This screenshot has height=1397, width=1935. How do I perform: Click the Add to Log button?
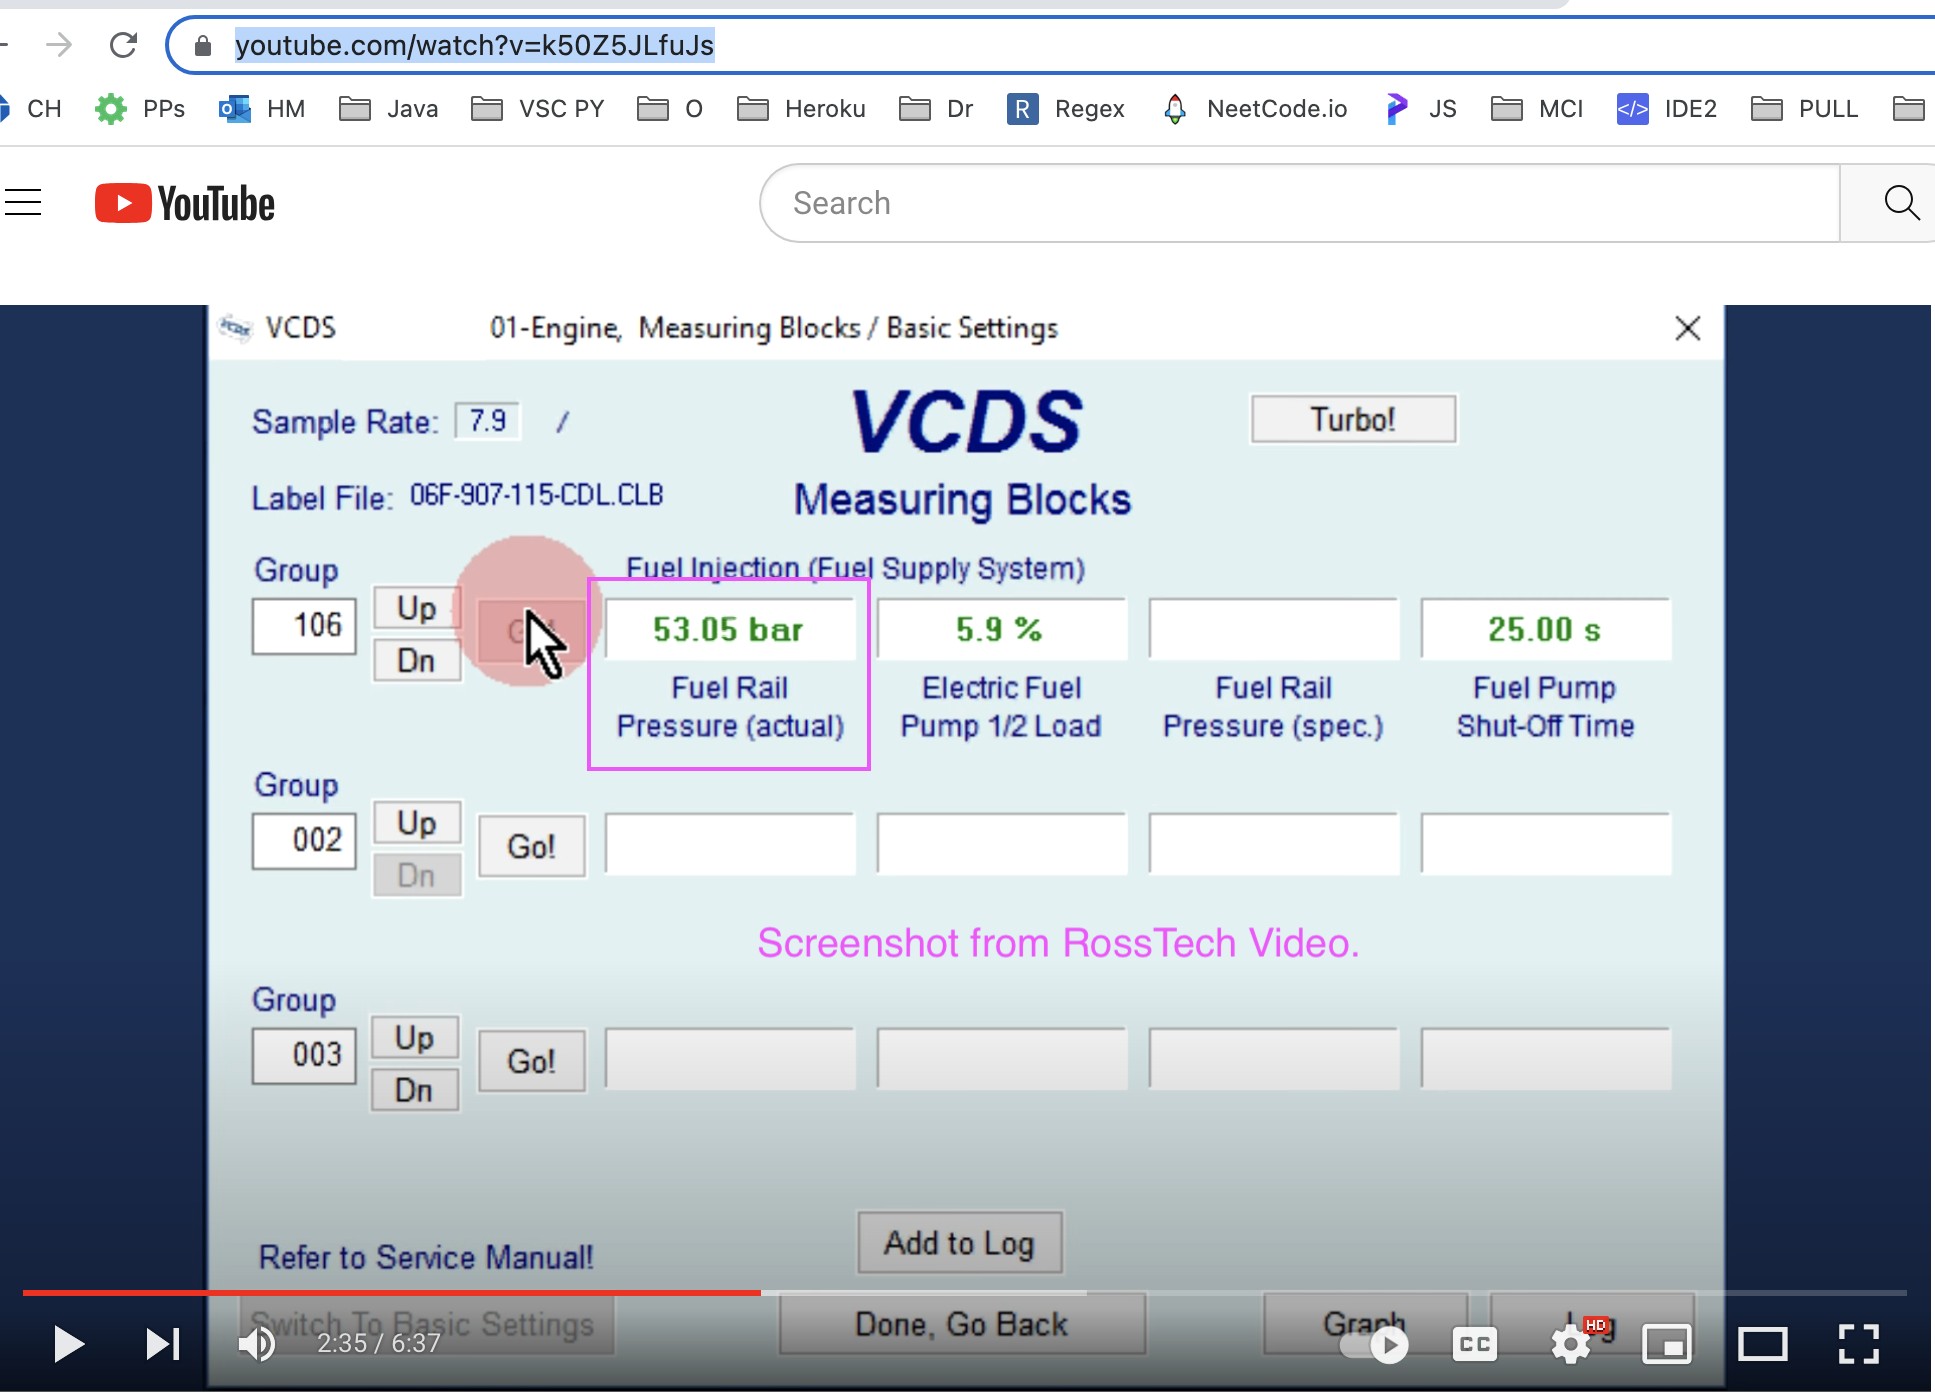tap(959, 1243)
